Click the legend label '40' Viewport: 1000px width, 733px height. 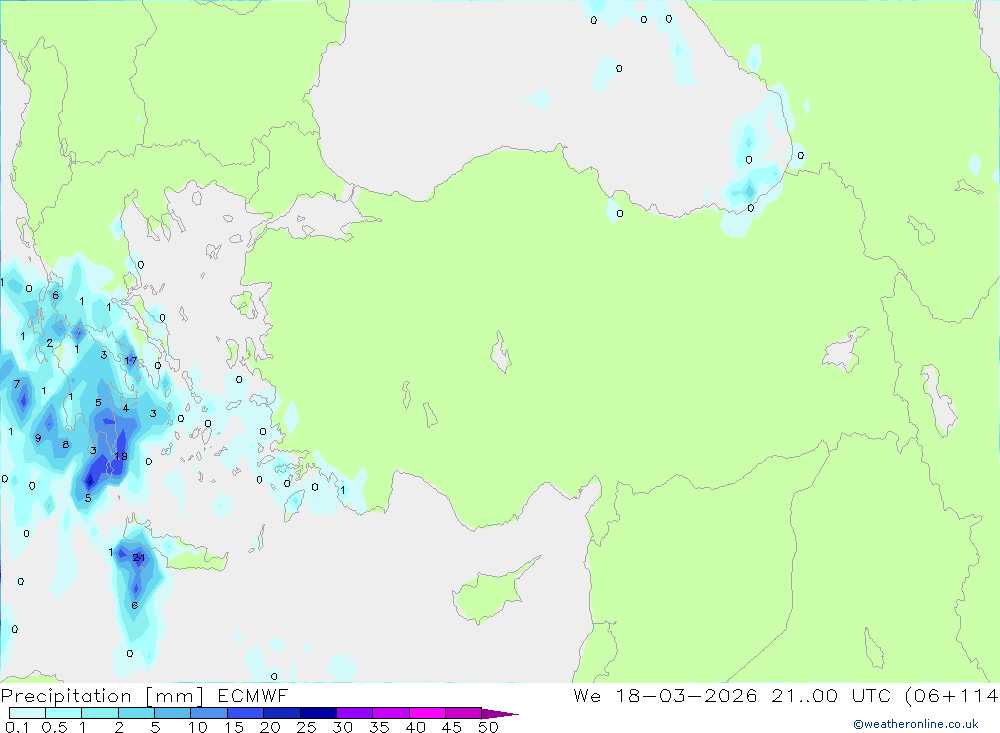point(416,727)
